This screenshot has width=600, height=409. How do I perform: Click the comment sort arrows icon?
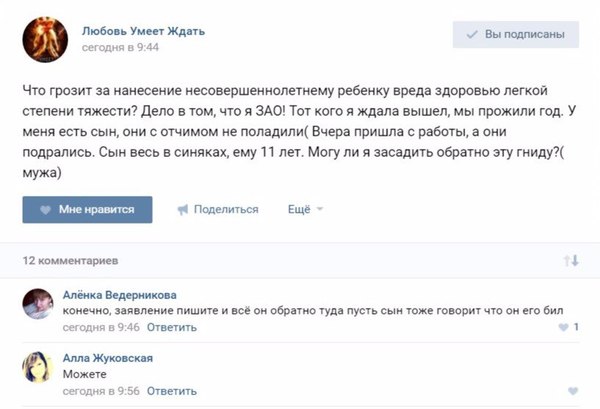571,260
